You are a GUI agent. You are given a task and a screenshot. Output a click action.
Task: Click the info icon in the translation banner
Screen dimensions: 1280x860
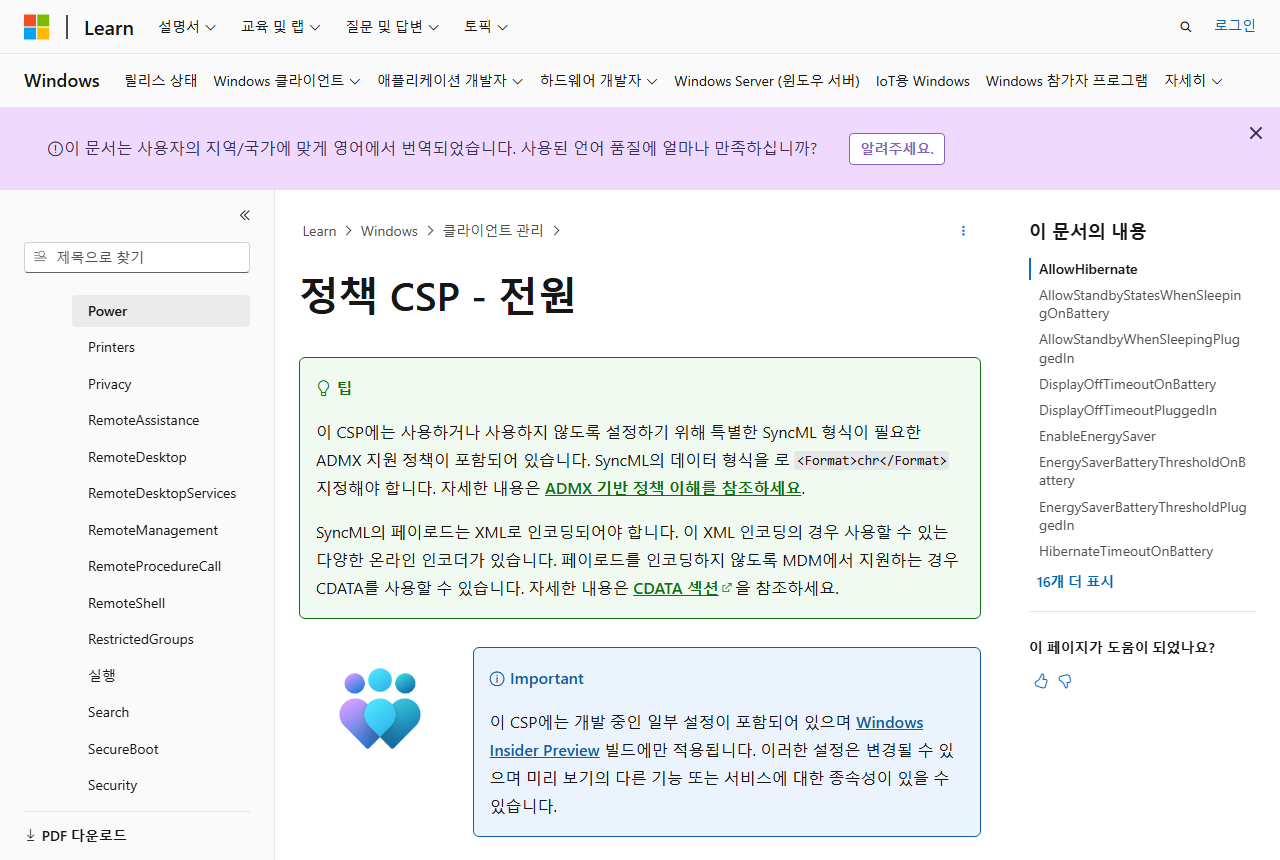56,149
